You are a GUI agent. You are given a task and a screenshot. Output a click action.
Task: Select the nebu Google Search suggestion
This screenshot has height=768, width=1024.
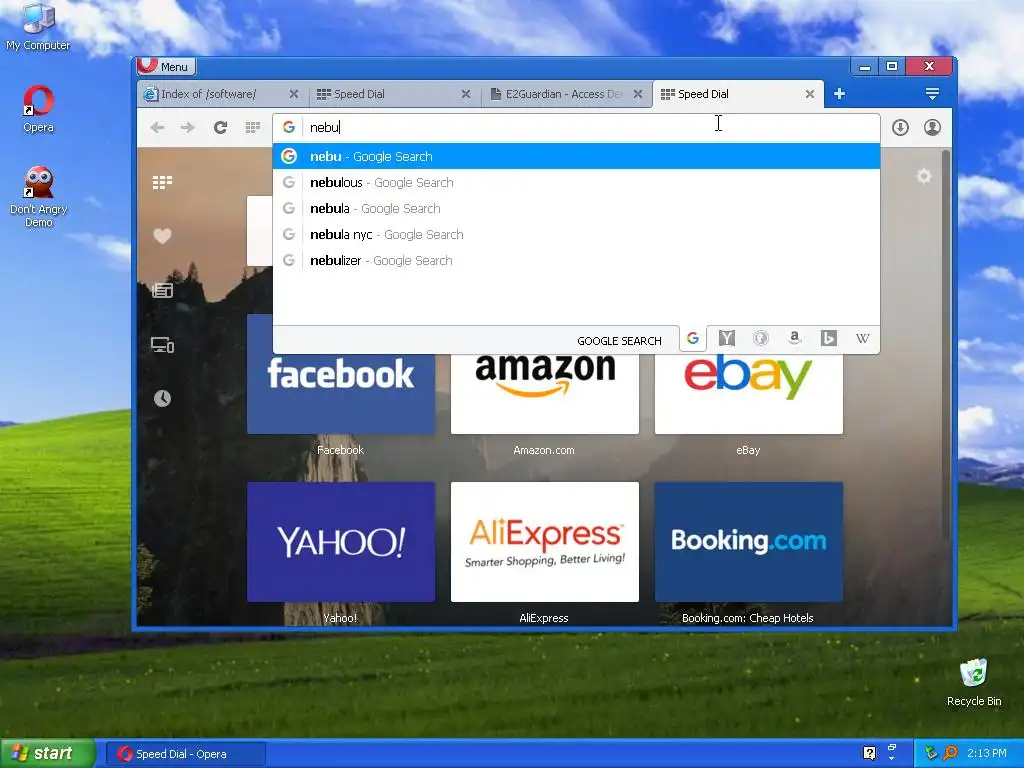[x=576, y=156]
